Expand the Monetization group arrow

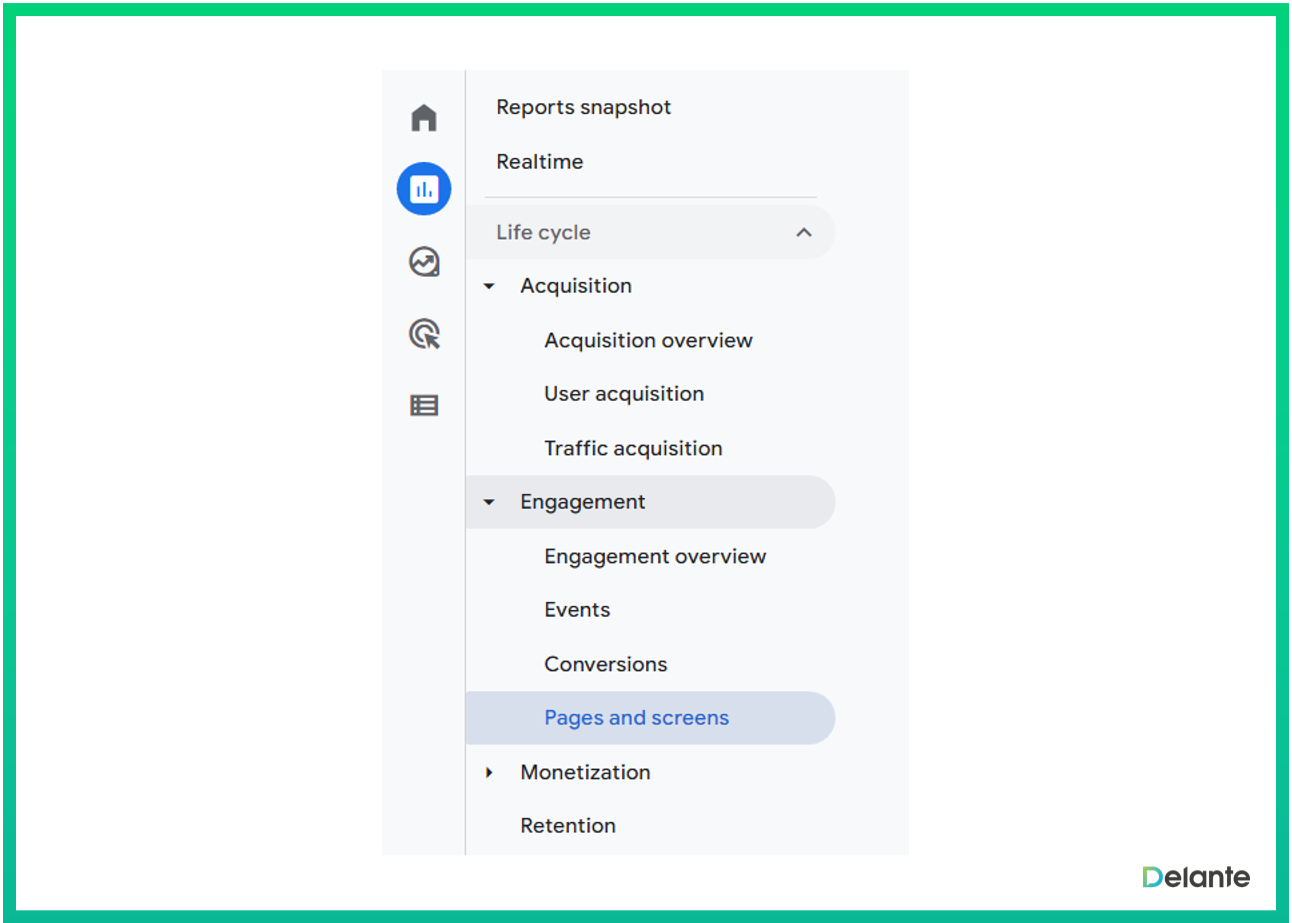coord(489,772)
